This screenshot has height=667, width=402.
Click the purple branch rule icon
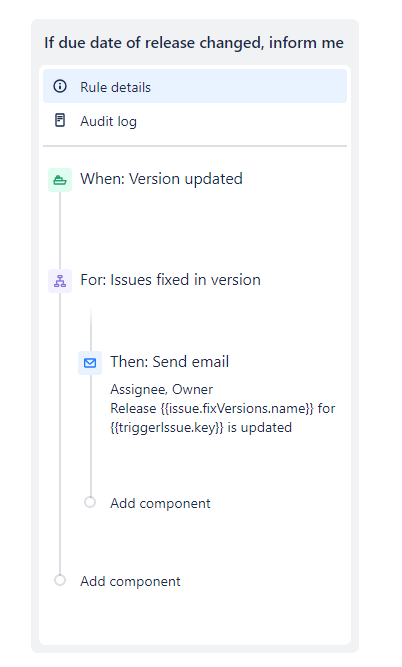(60, 281)
